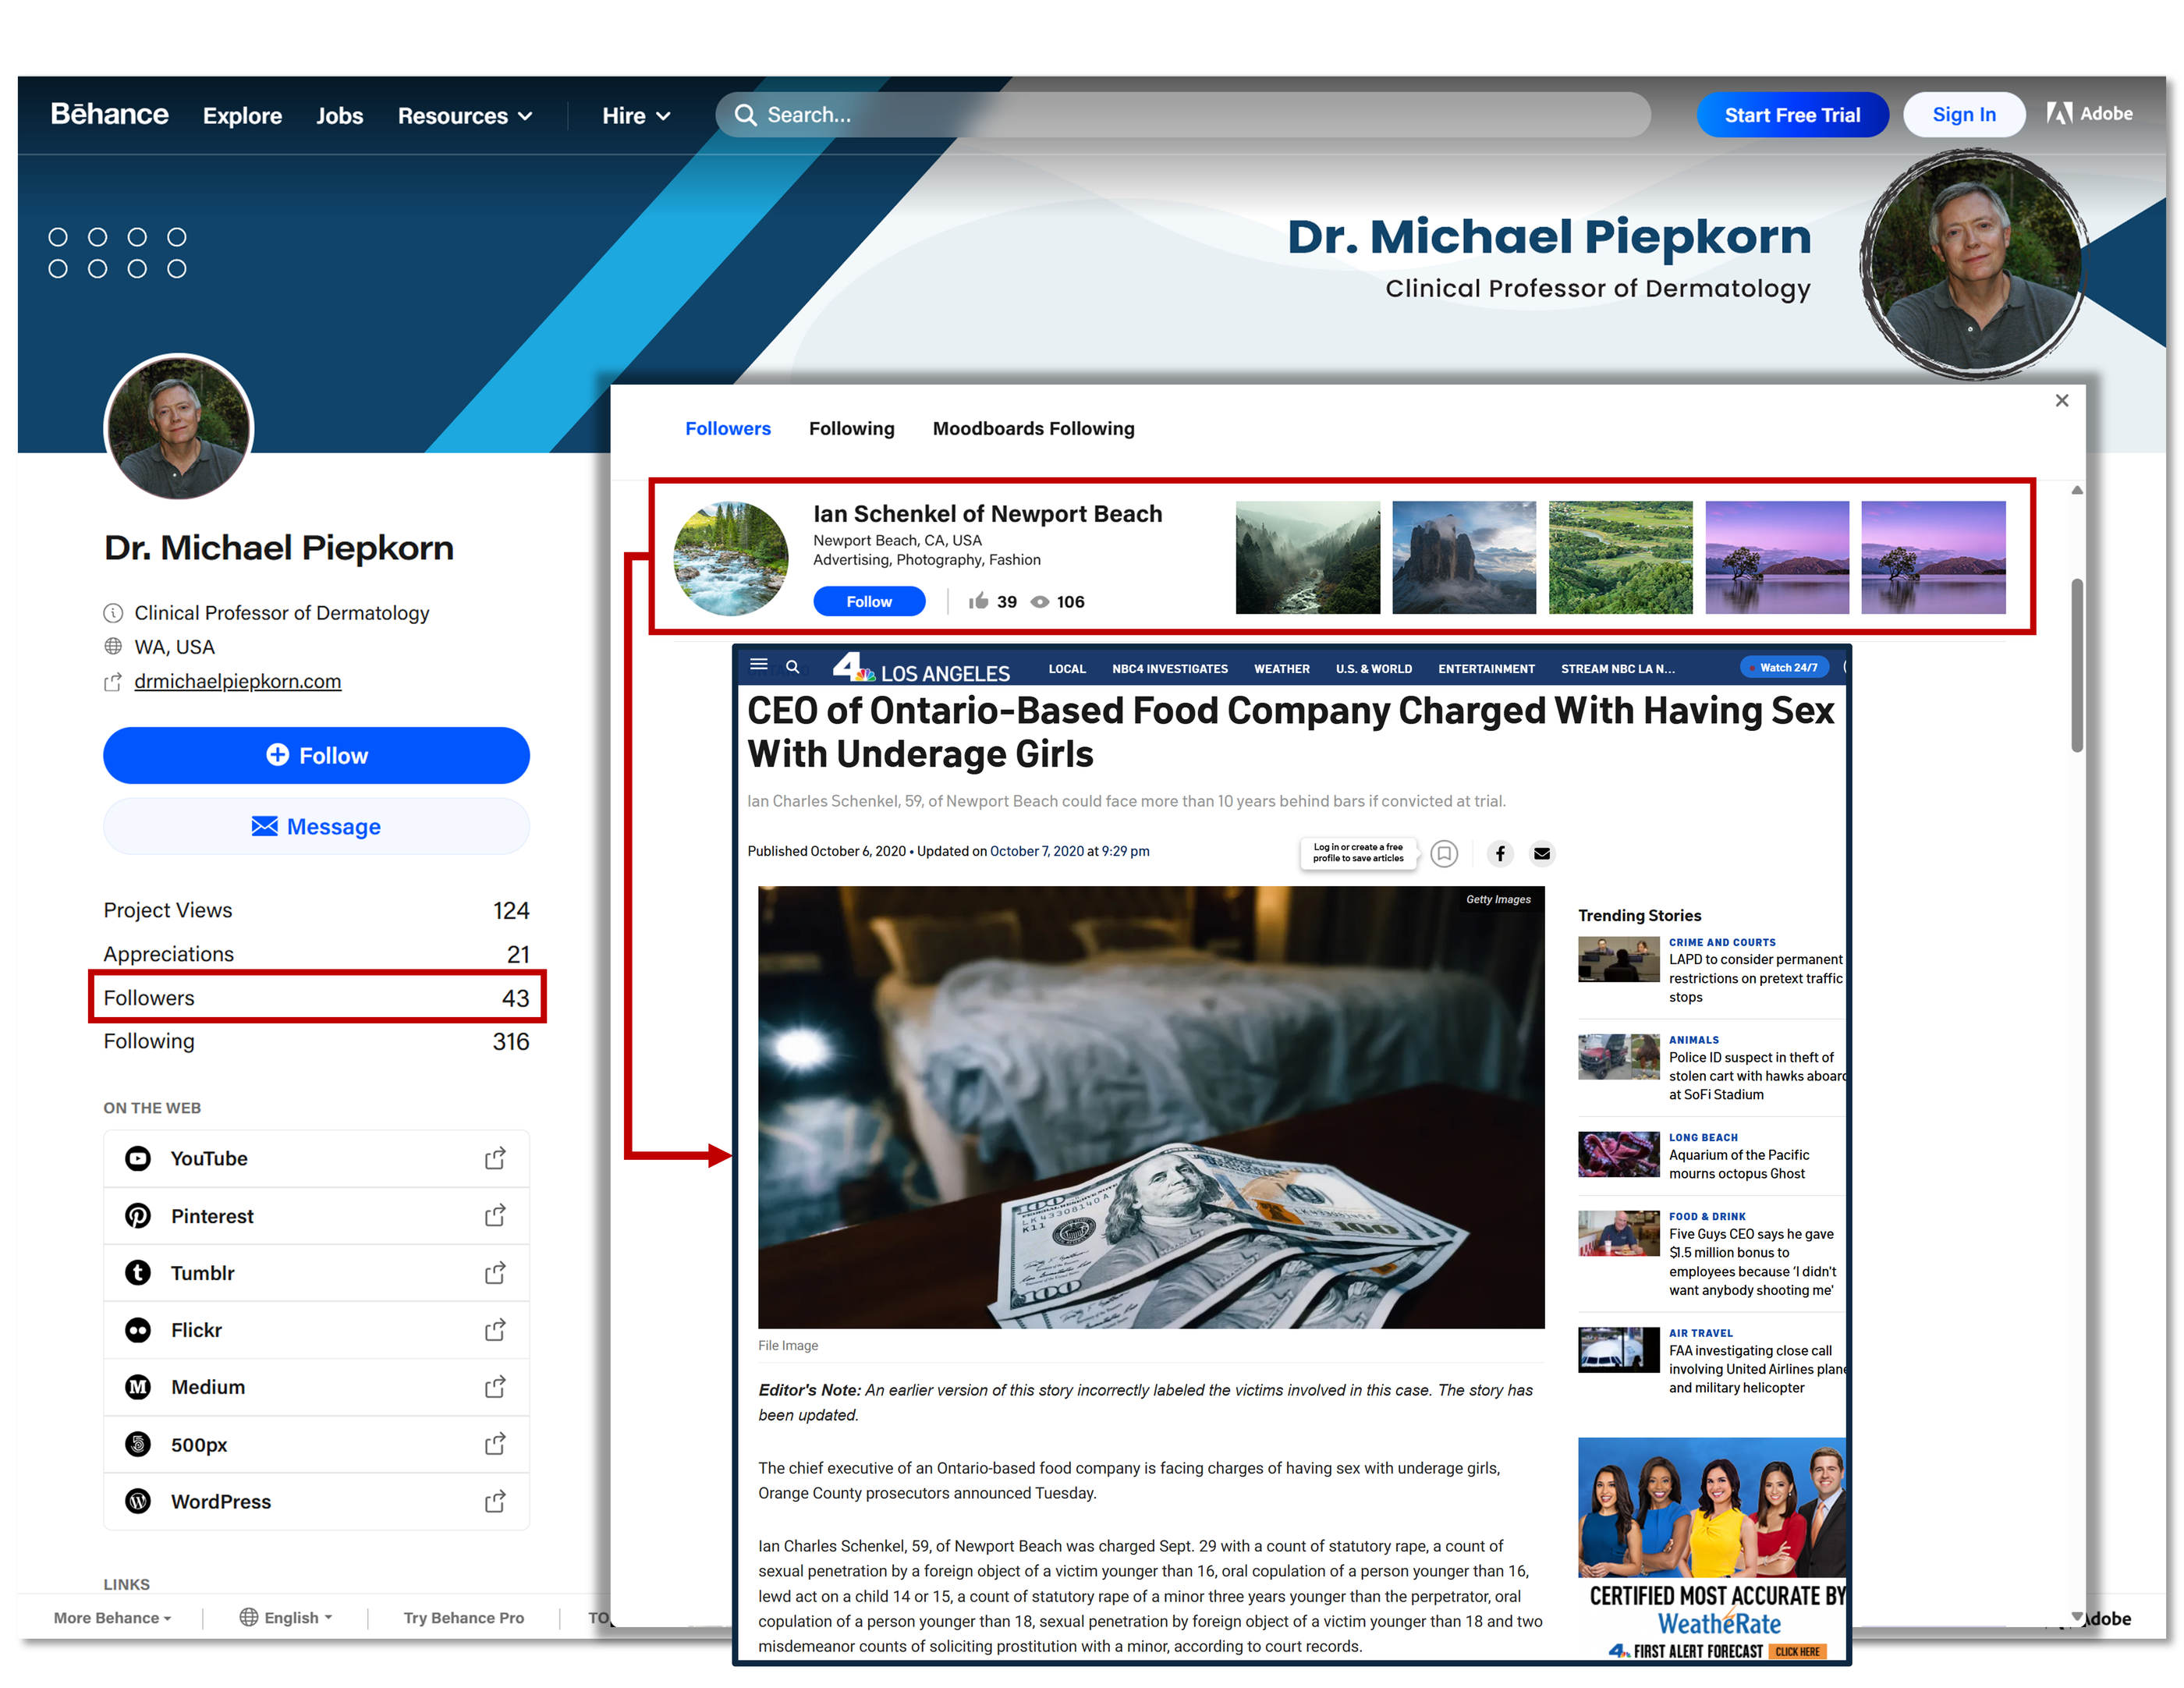Click the October 7, 2020 date link
This screenshot has height=1688, width=2184.
[x=1037, y=851]
